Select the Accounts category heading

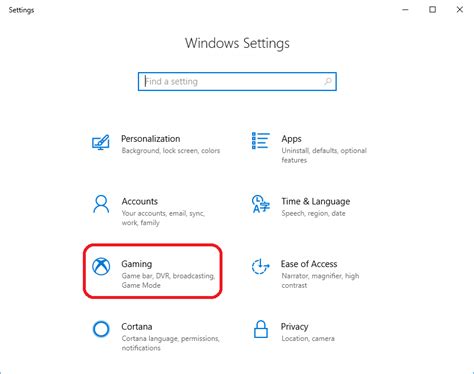[140, 201]
